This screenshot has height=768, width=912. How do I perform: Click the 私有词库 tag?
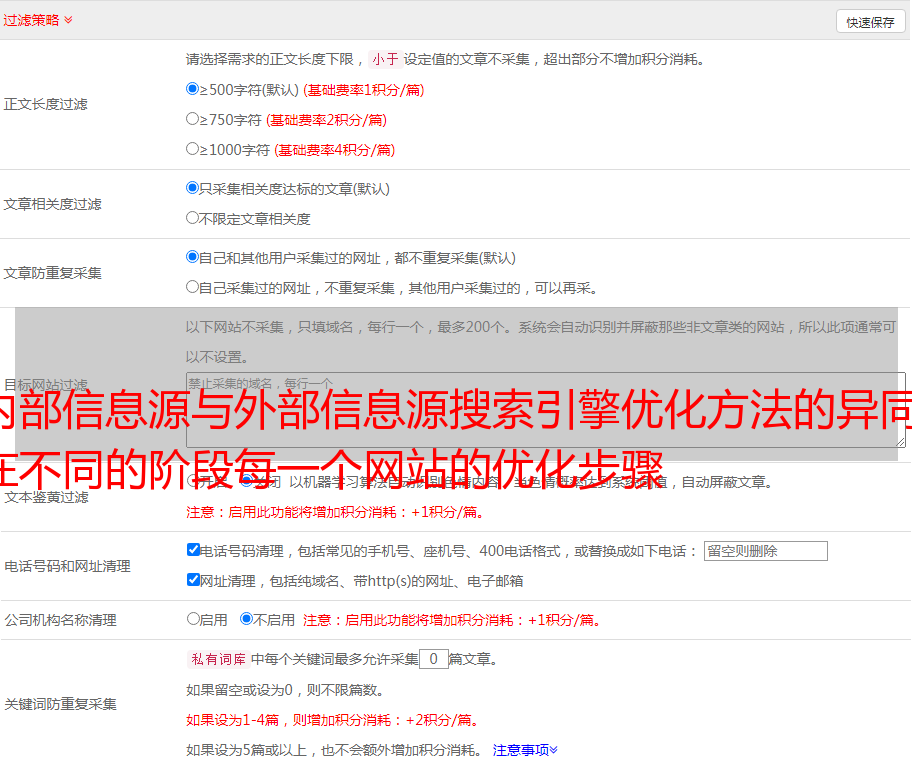pos(219,659)
